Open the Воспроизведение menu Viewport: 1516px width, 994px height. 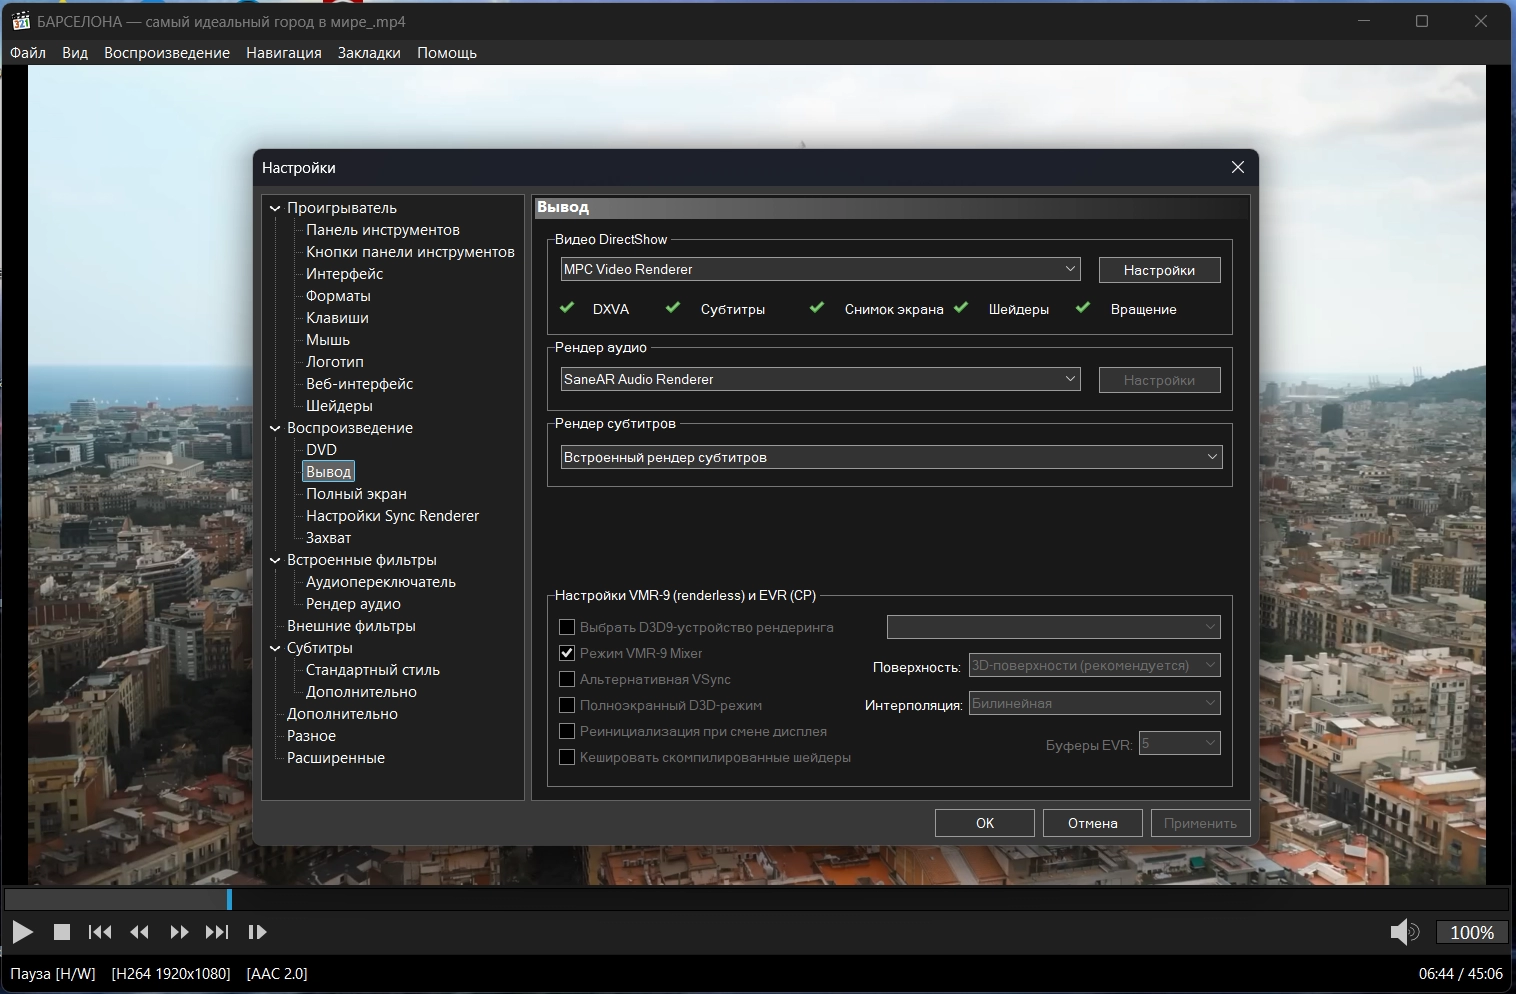[x=167, y=53]
